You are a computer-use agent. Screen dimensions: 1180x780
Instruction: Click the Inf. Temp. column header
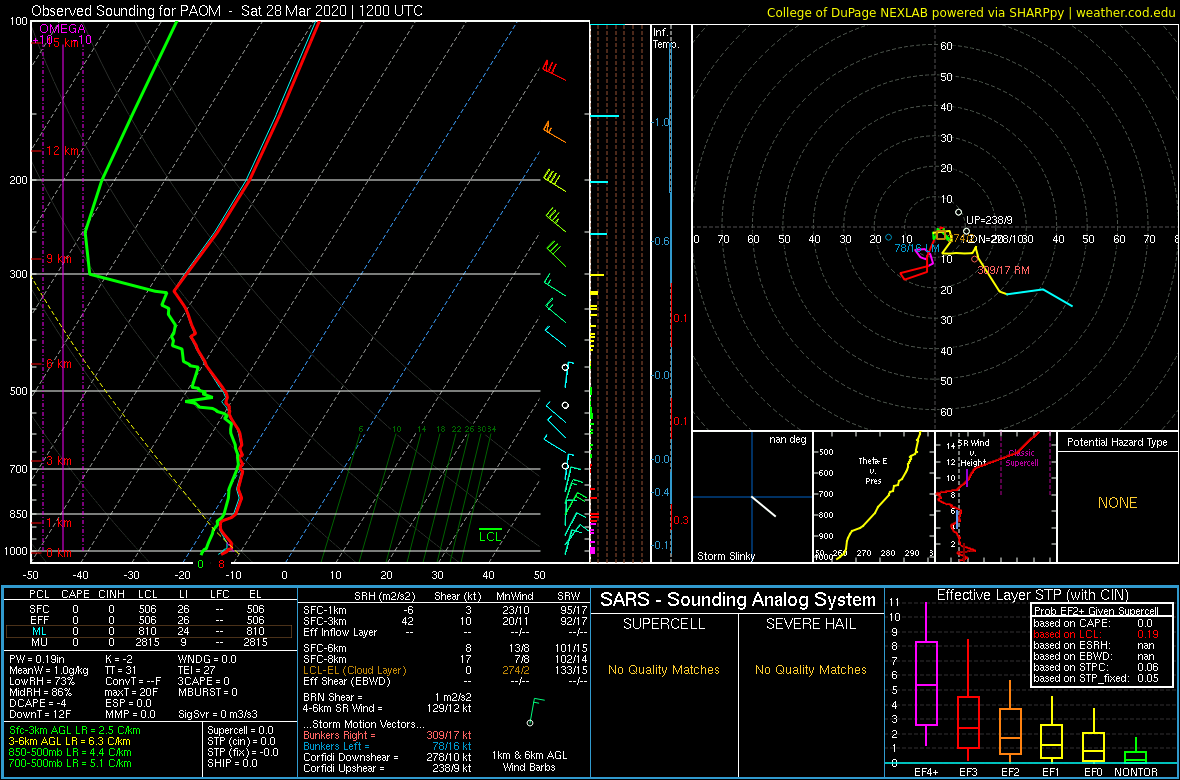click(666, 38)
